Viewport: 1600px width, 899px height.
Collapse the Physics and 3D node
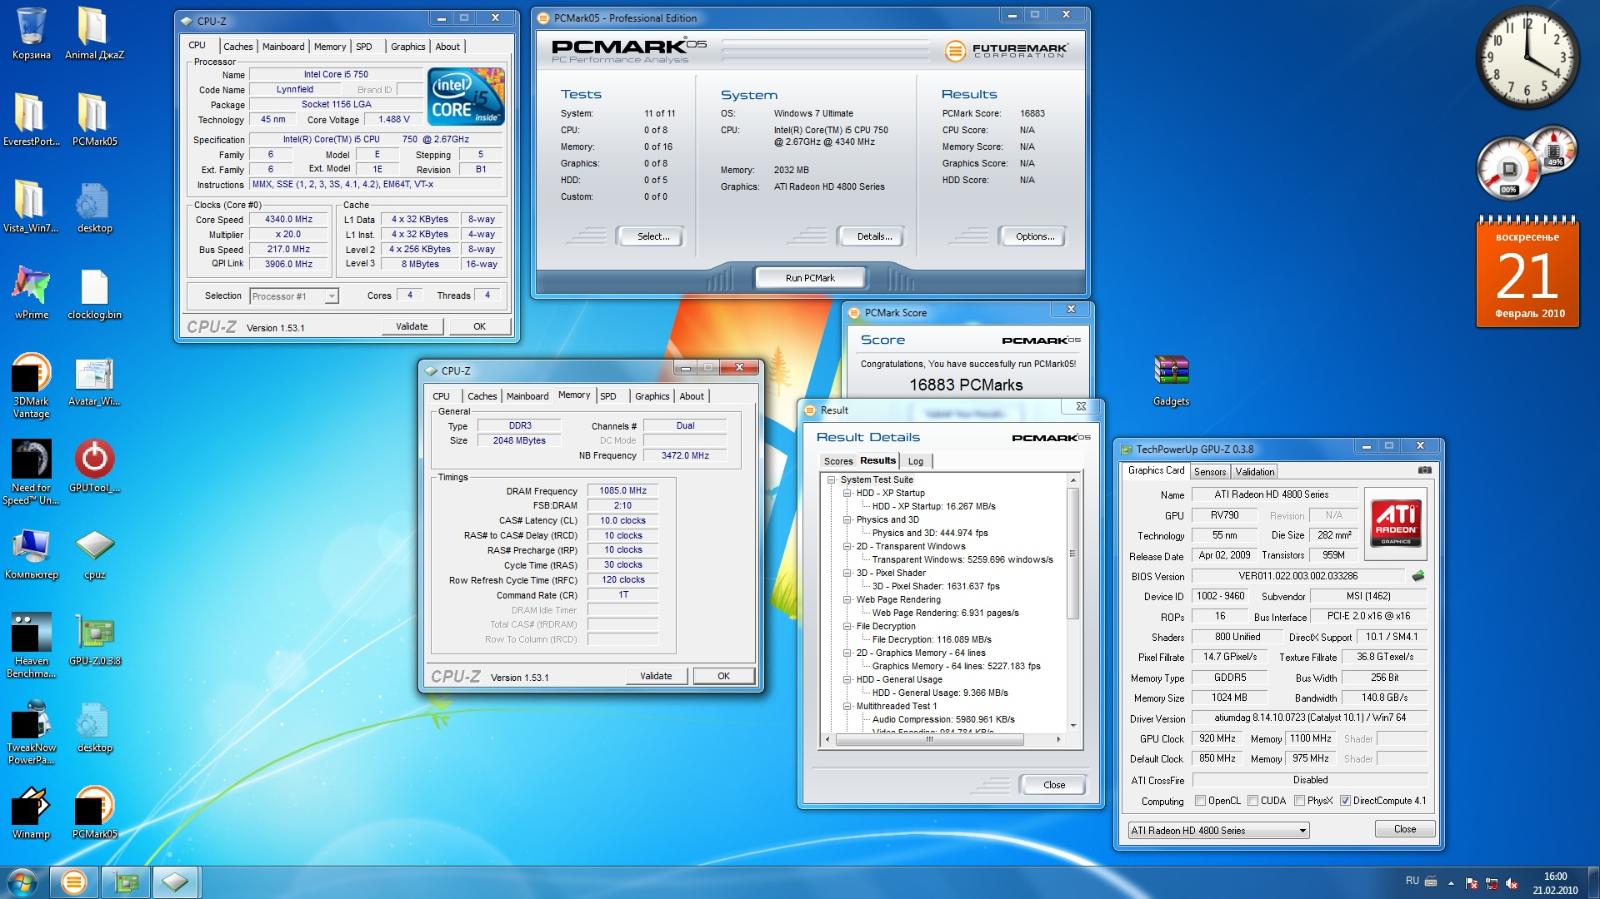(x=847, y=520)
